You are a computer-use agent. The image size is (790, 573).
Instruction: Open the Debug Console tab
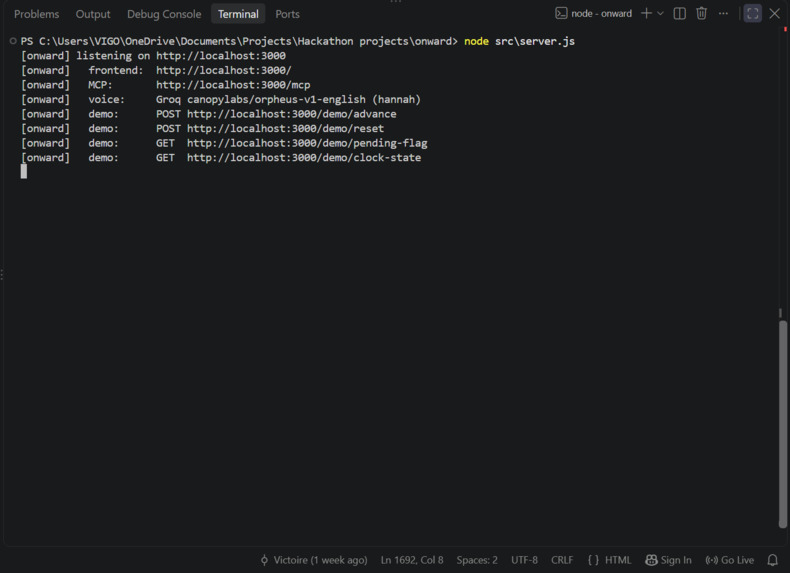point(164,14)
